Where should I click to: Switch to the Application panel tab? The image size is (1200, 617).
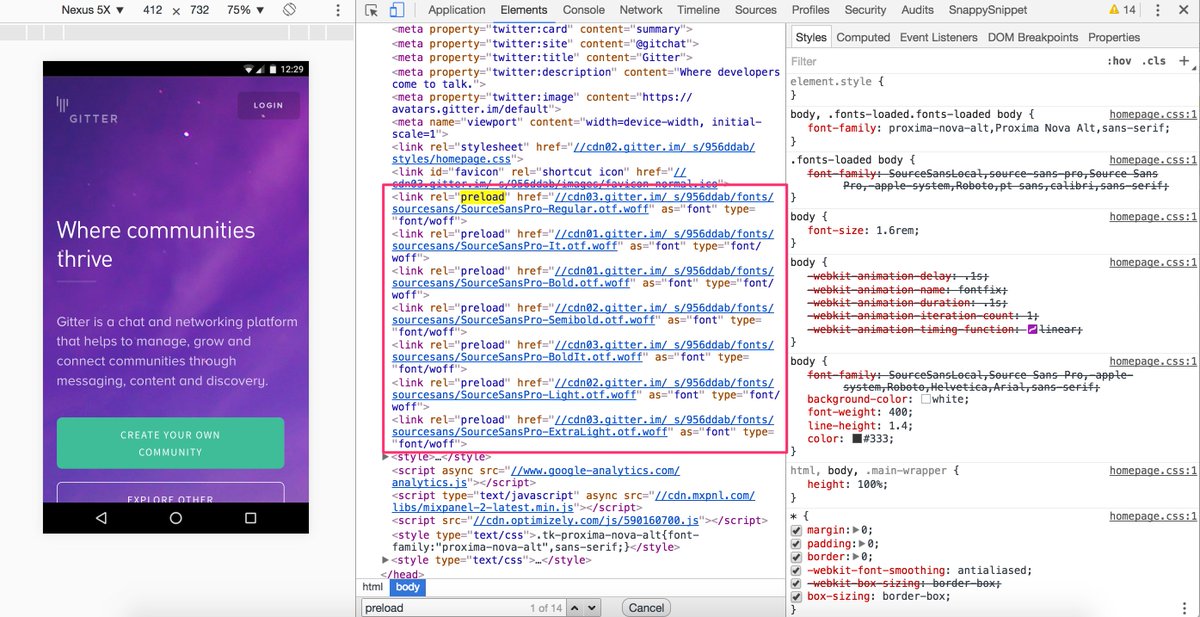click(x=457, y=10)
